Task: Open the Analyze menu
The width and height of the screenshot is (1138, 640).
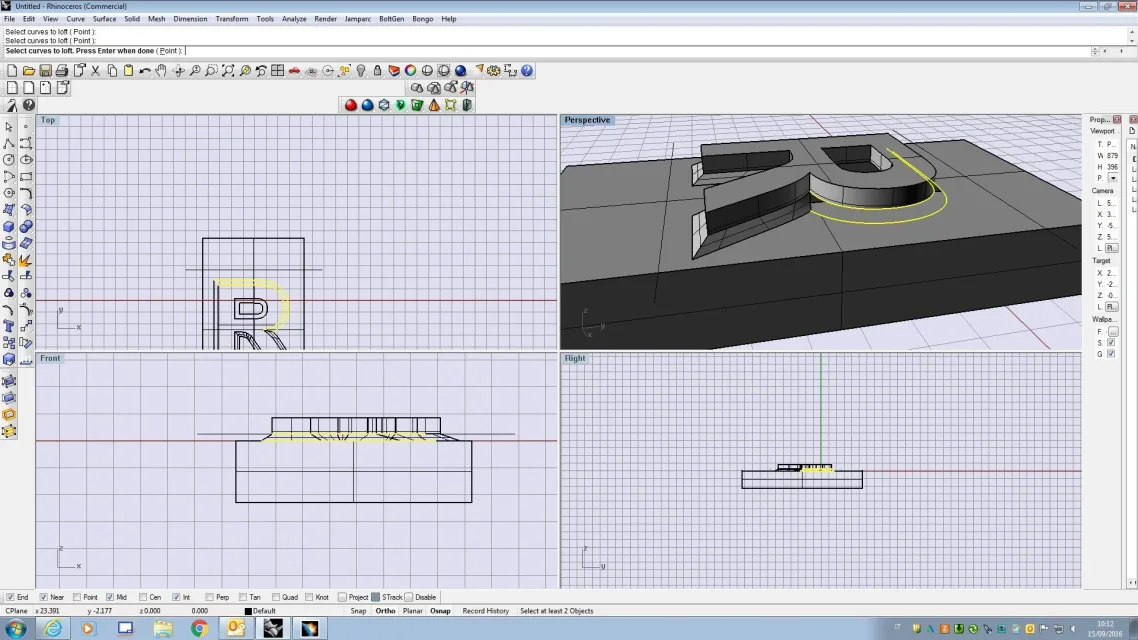Action: (x=294, y=19)
